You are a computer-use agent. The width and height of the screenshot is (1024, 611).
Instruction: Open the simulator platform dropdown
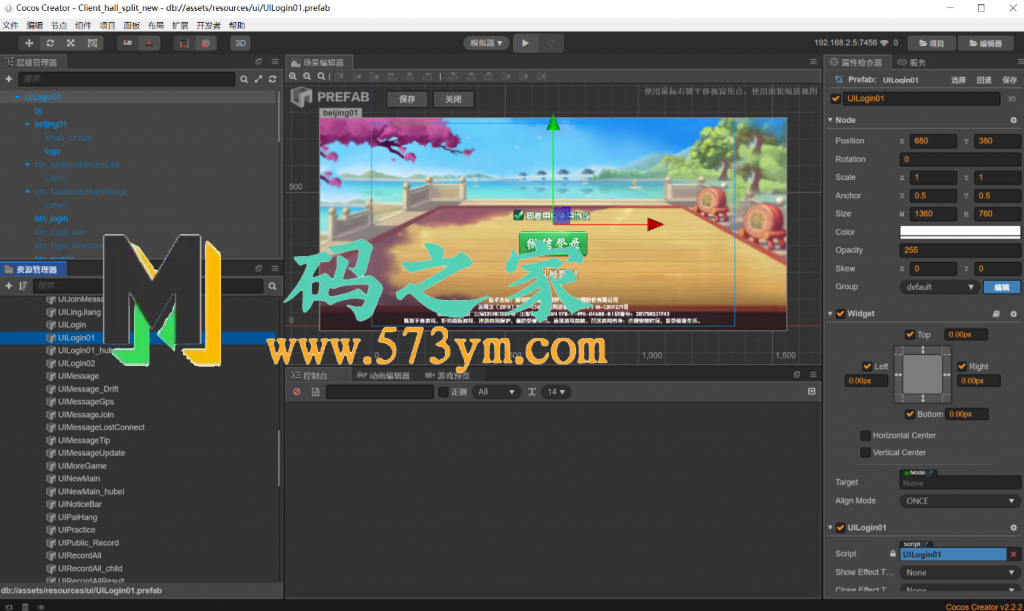pyautogui.click(x=486, y=43)
